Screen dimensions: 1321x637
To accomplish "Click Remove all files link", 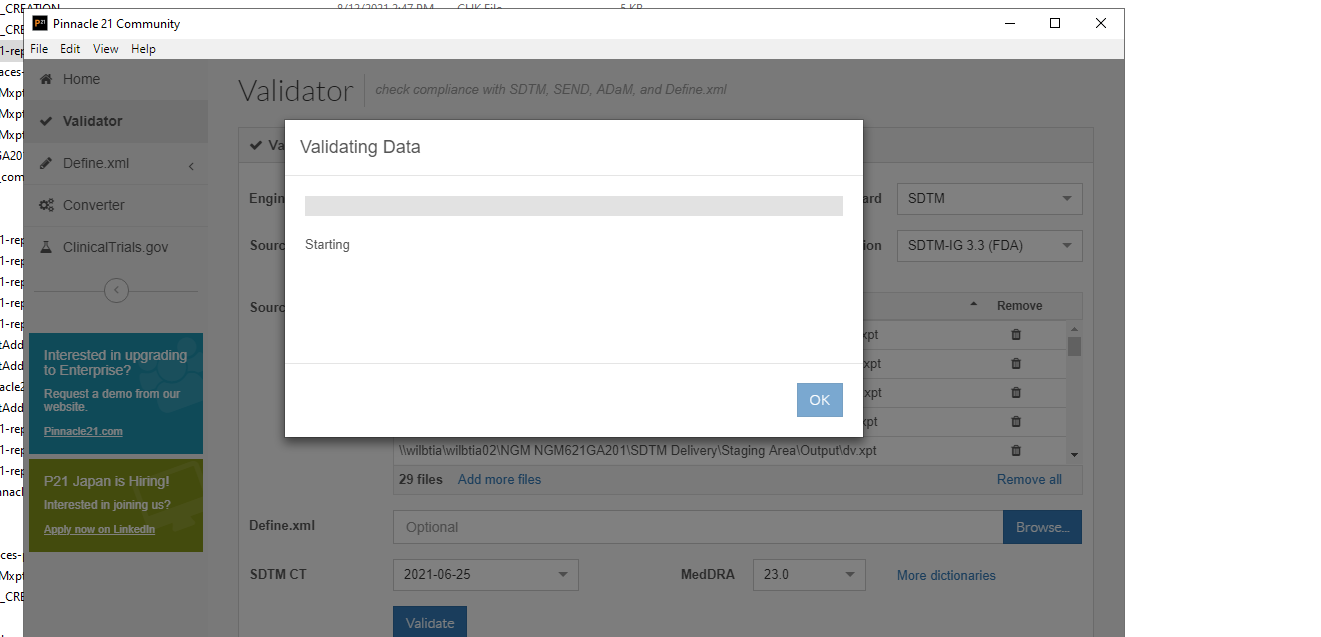I will coord(1029,479).
